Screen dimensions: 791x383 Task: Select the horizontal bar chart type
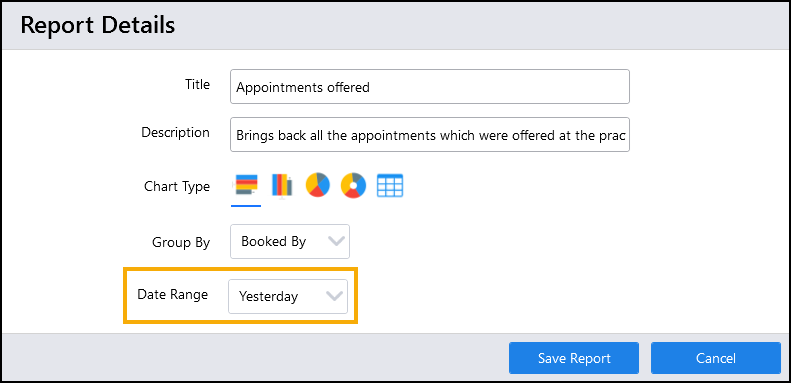click(x=246, y=185)
